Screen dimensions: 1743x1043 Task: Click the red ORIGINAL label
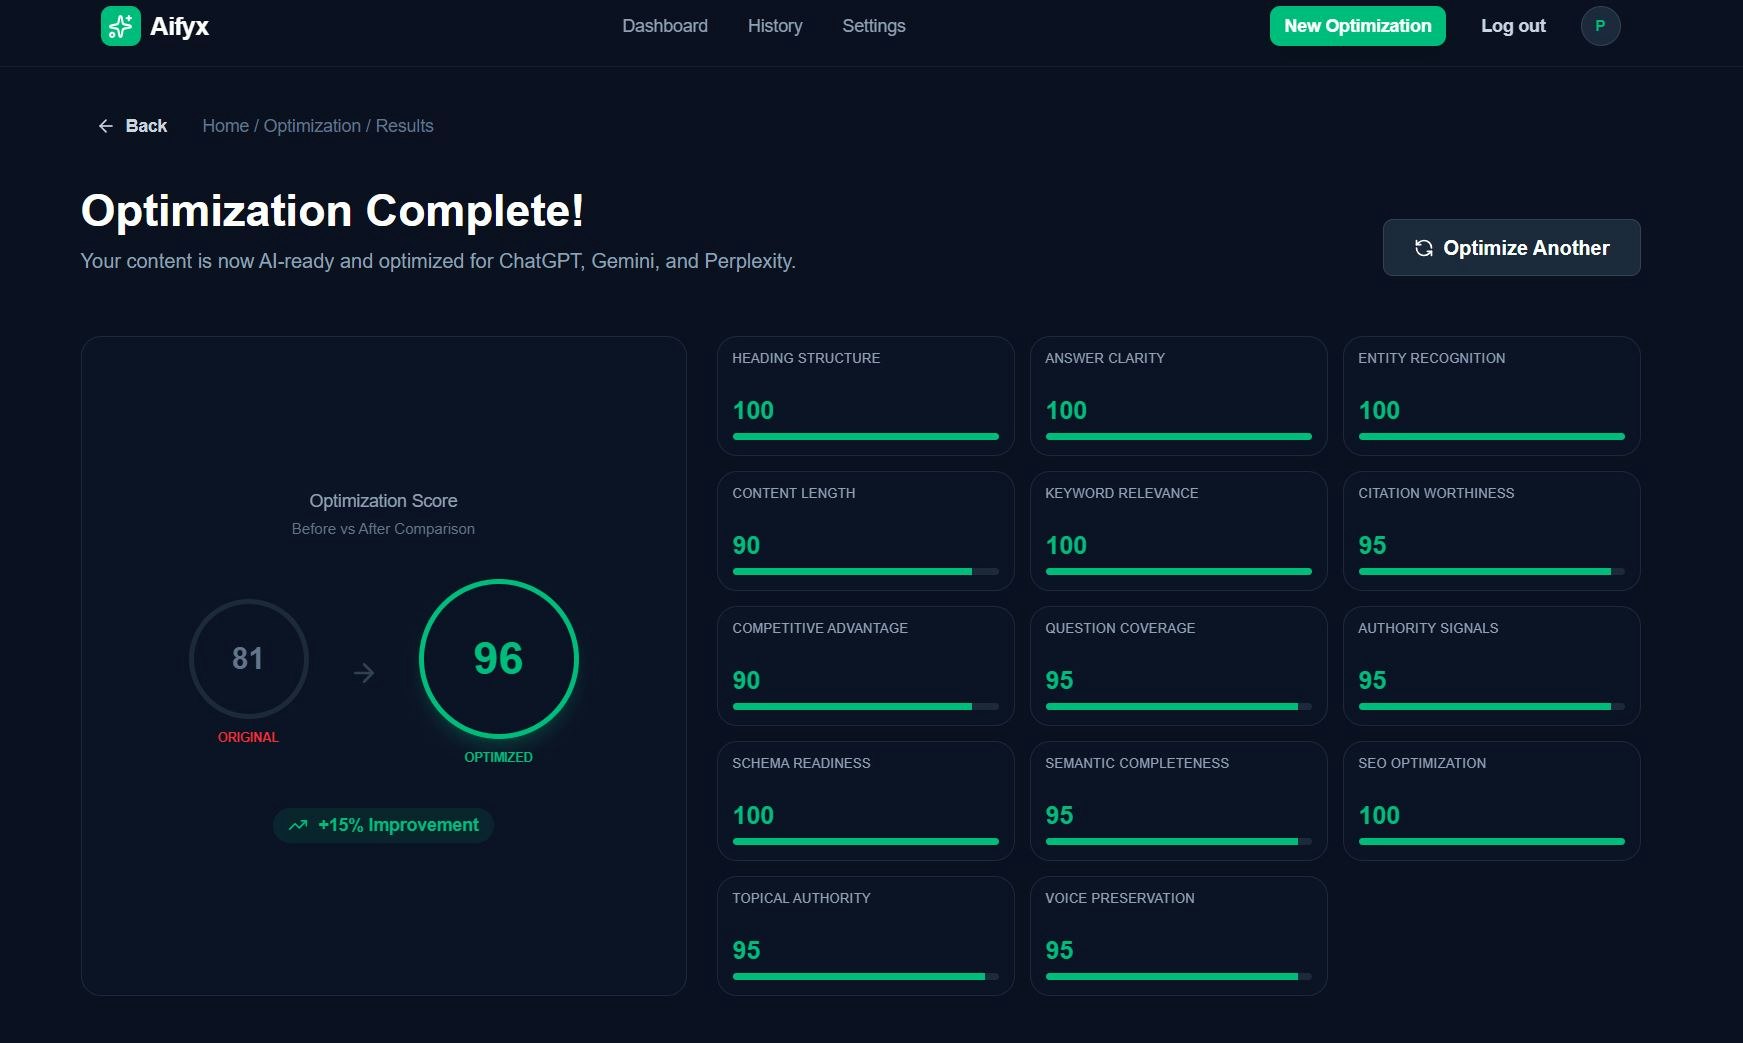click(x=248, y=737)
